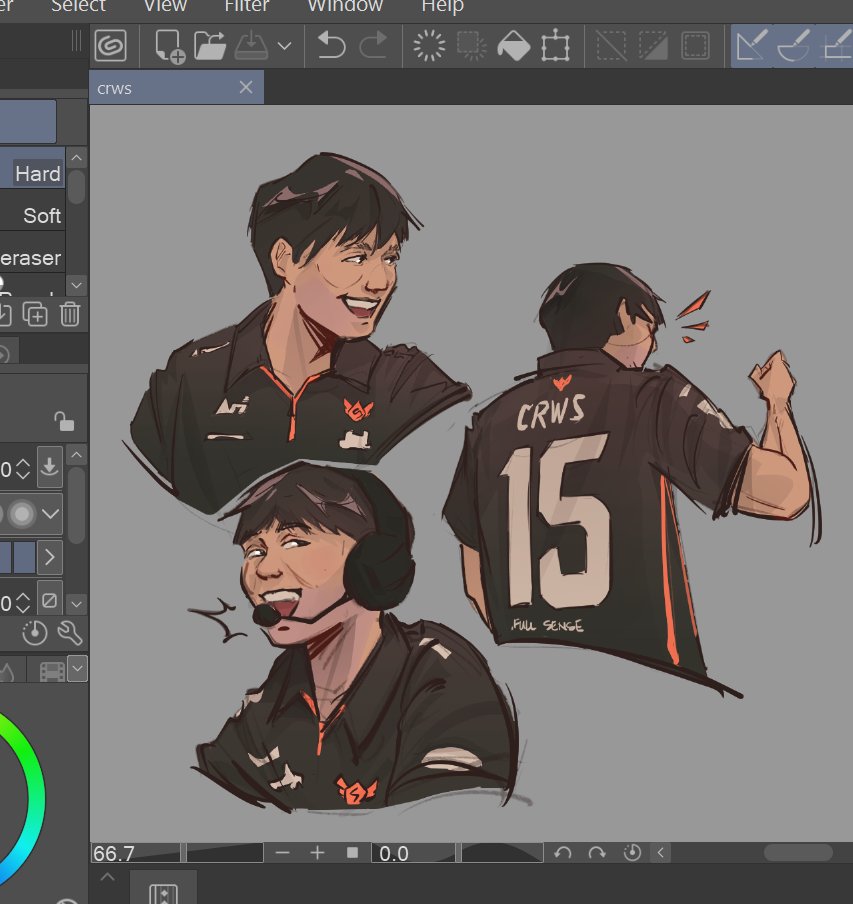Open the film strip panel dropdown

pyautogui.click(x=78, y=669)
